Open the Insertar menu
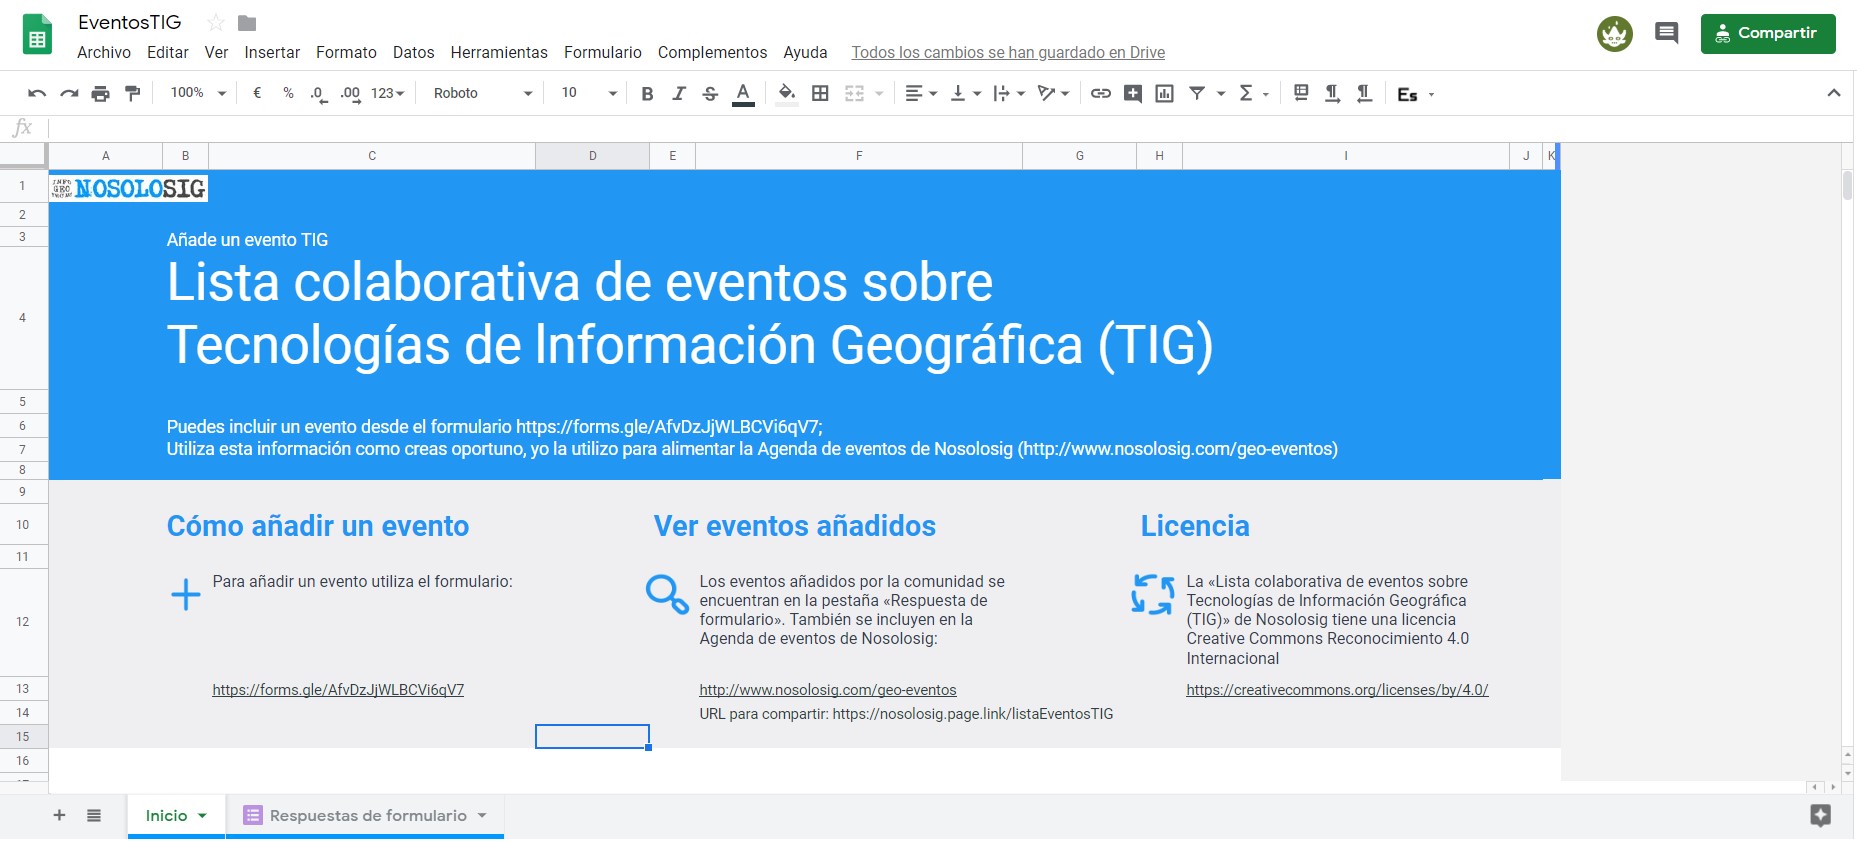Viewport: 1857px width, 842px height. pos(272,52)
